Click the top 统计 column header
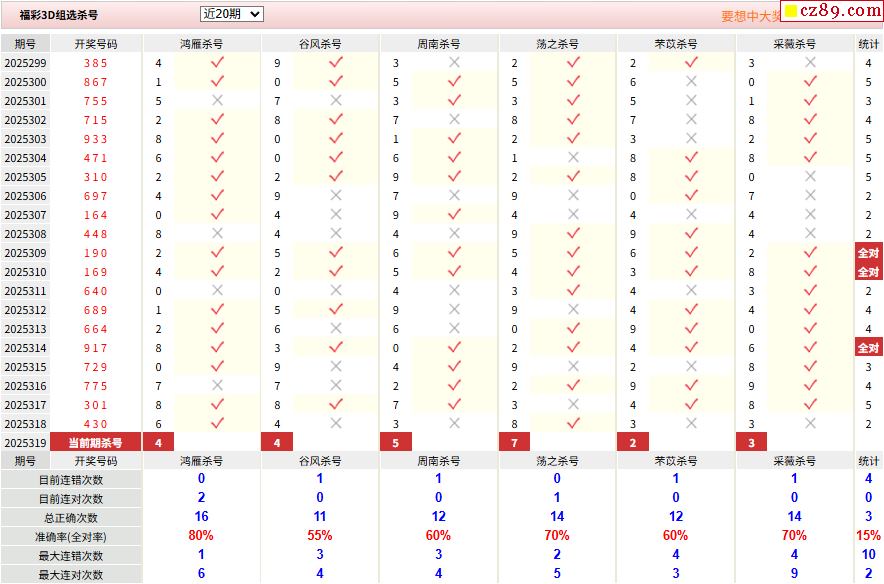 (x=869, y=44)
